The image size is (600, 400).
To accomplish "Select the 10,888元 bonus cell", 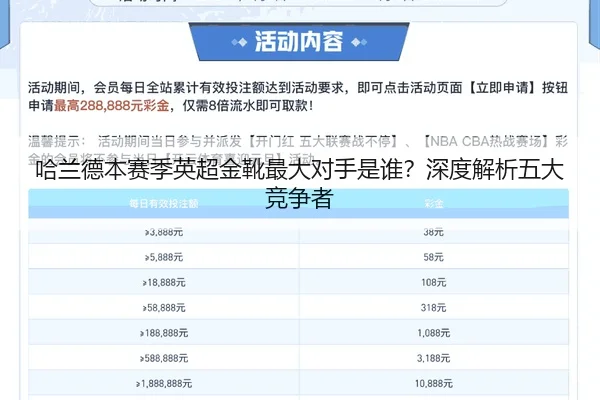I will tap(434, 383).
